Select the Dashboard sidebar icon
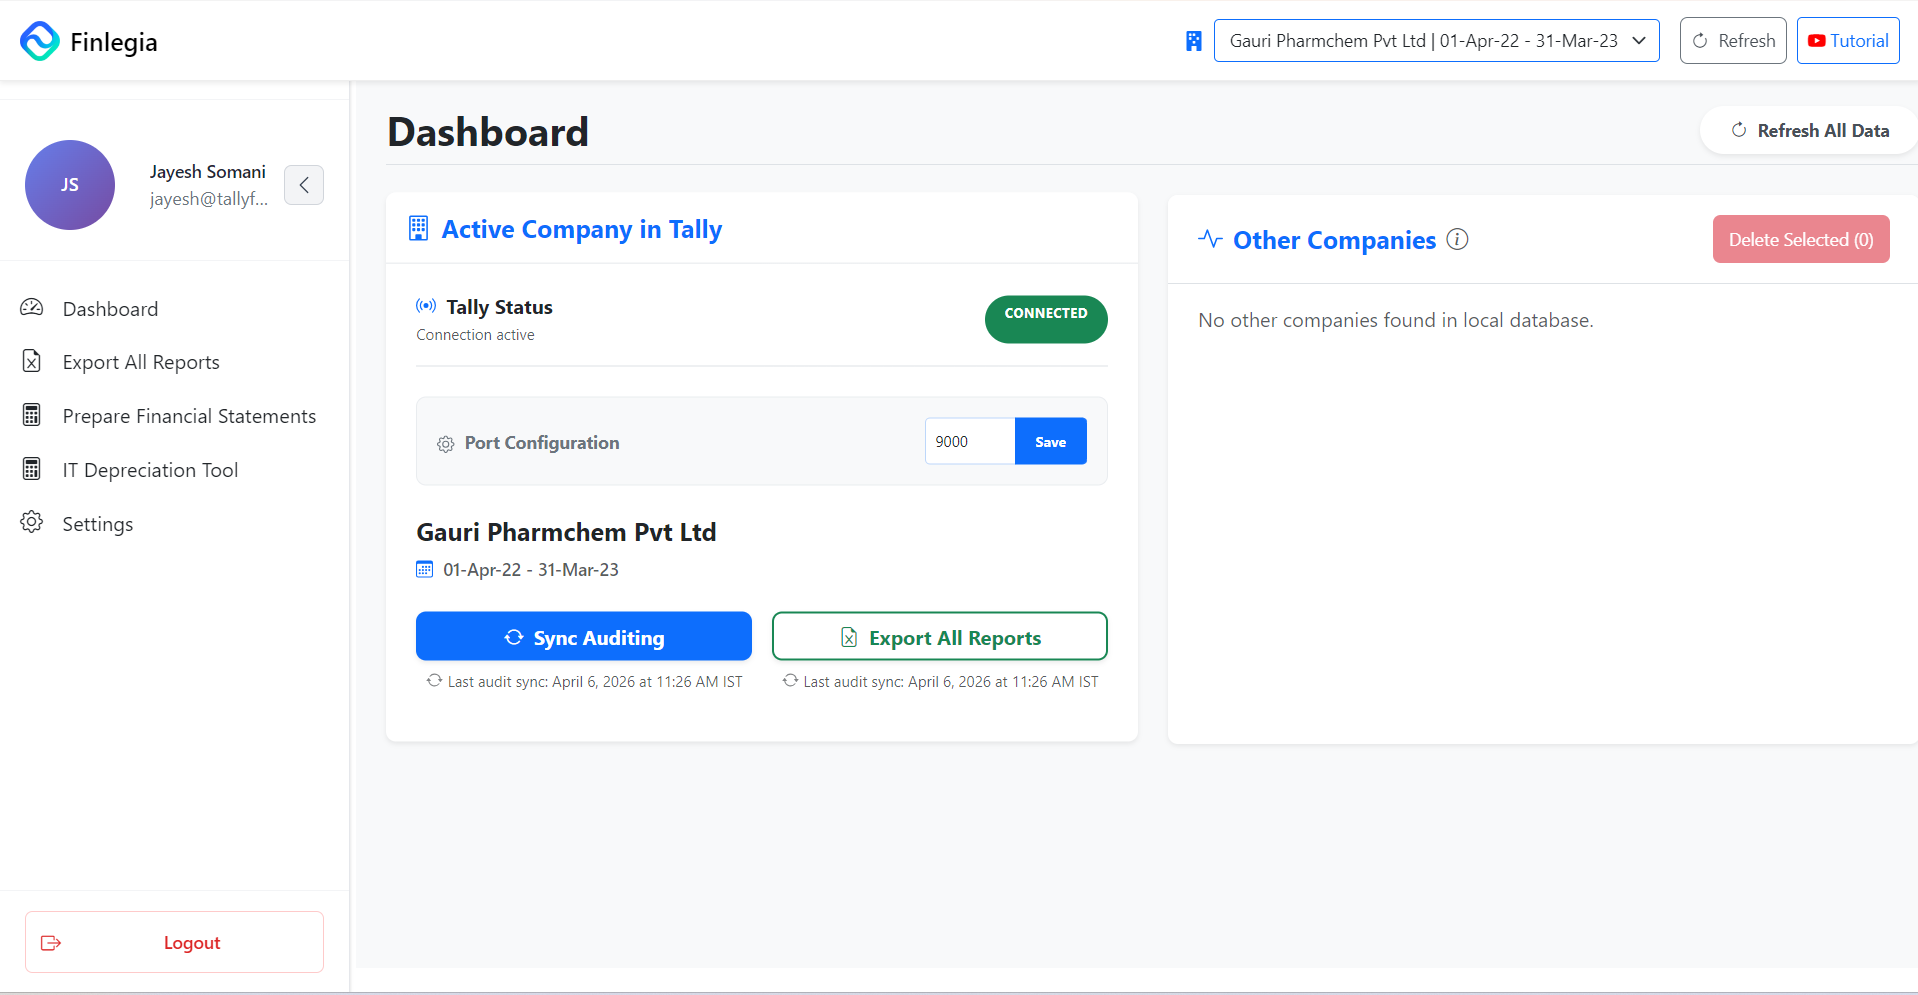 [31, 308]
